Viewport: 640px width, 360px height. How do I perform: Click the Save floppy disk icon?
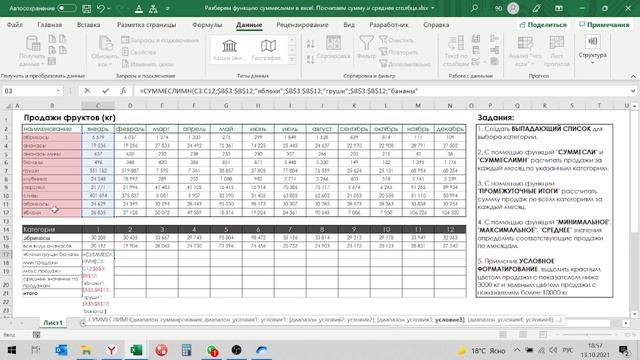[x=87, y=8]
